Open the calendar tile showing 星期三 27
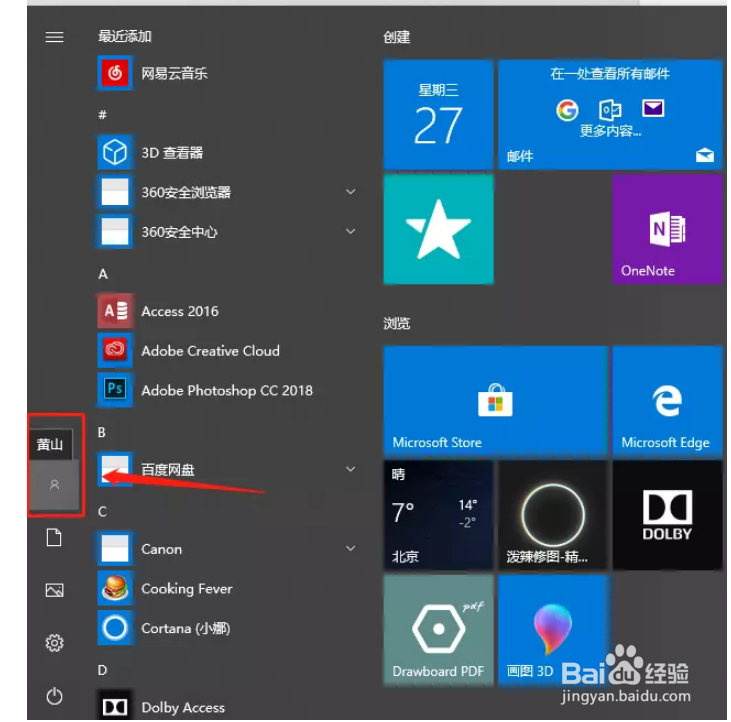 [438, 114]
